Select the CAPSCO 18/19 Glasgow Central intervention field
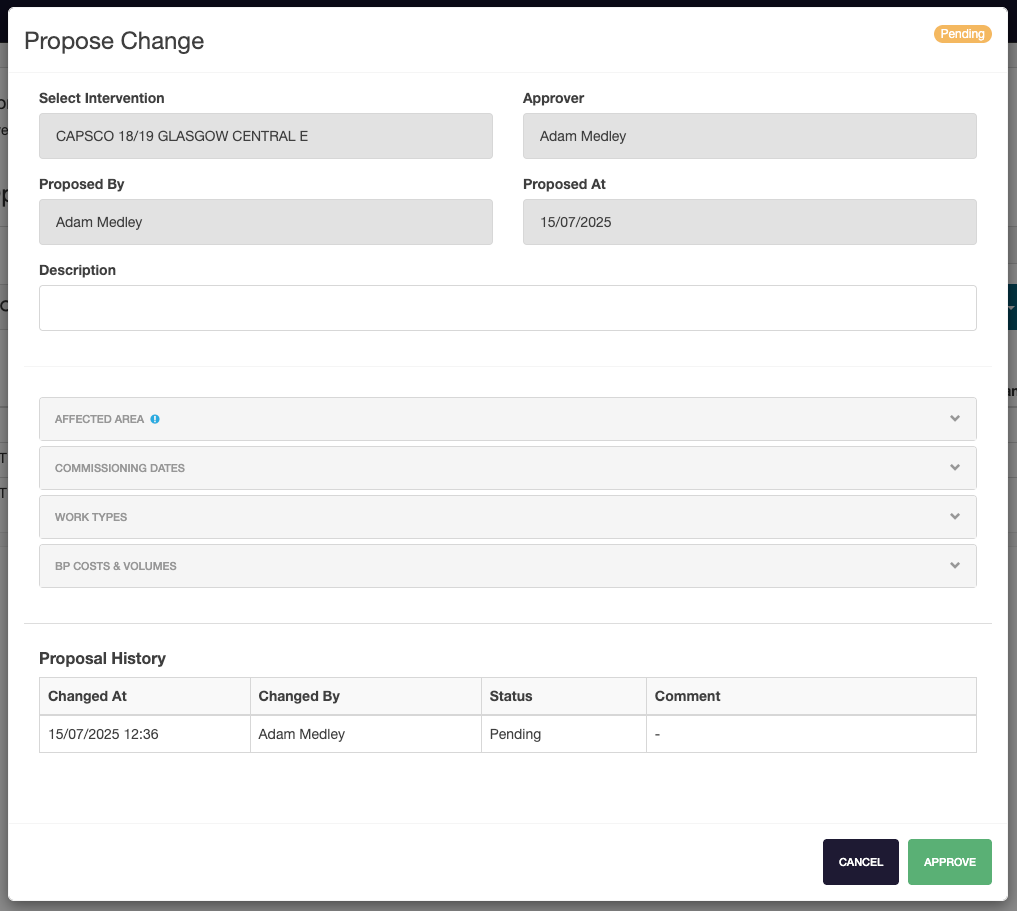Image resolution: width=1017 pixels, height=911 pixels. point(265,136)
